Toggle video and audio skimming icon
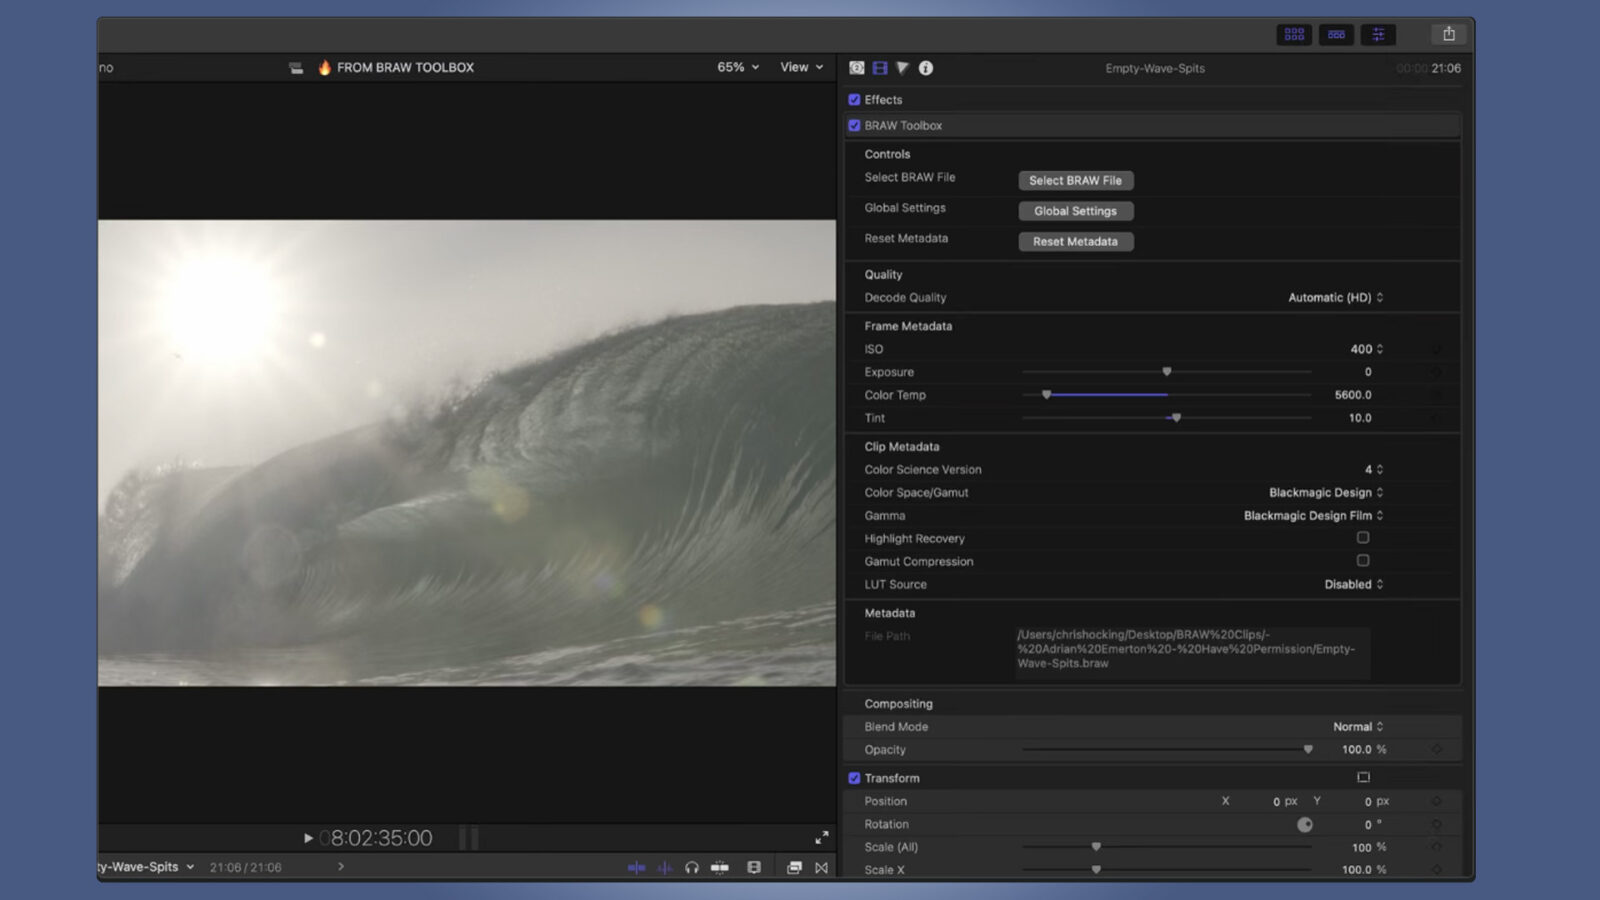The height and width of the screenshot is (900, 1600). (x=636, y=868)
